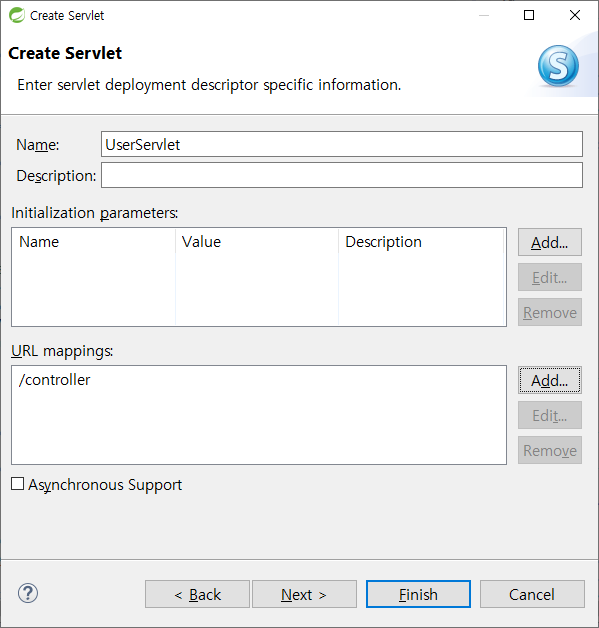This screenshot has height=628, width=599.
Task: Click the Spring leaf icon in title bar
Action: click(x=17, y=15)
